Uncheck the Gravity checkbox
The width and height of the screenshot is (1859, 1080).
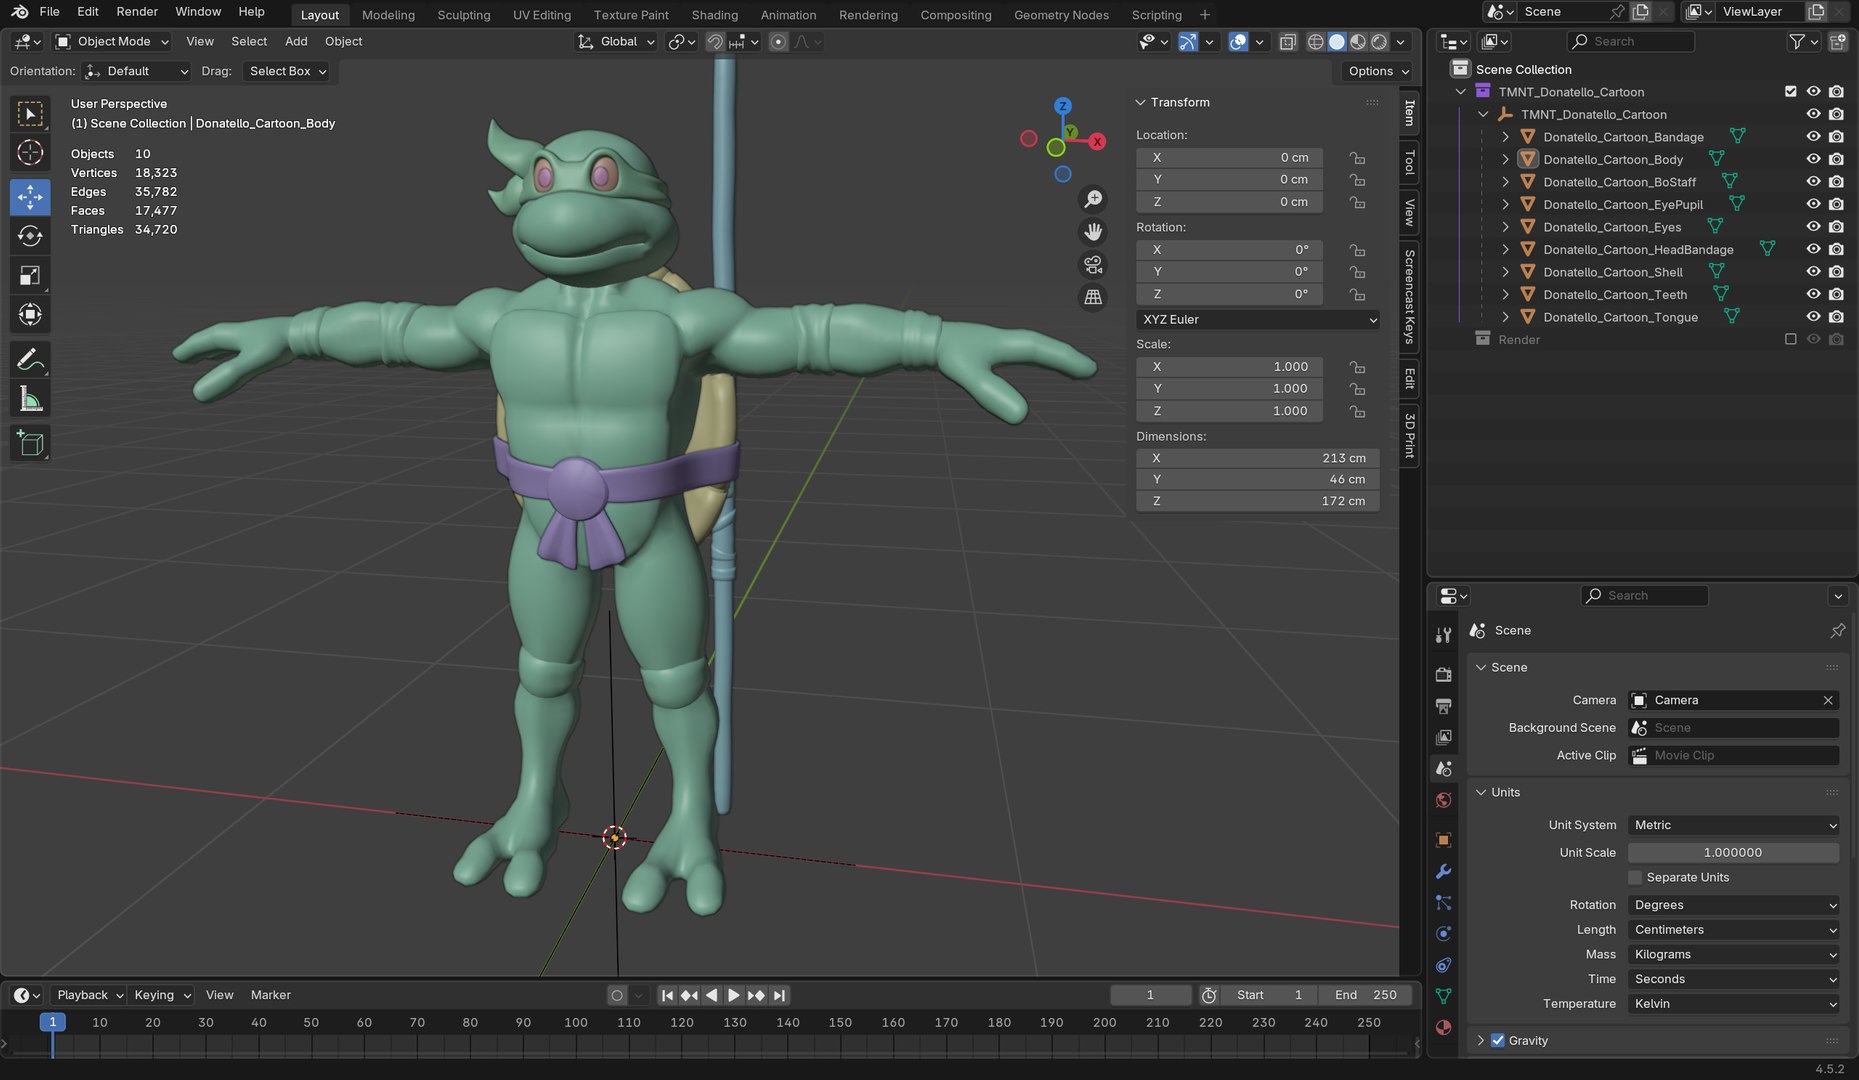pos(1497,1040)
